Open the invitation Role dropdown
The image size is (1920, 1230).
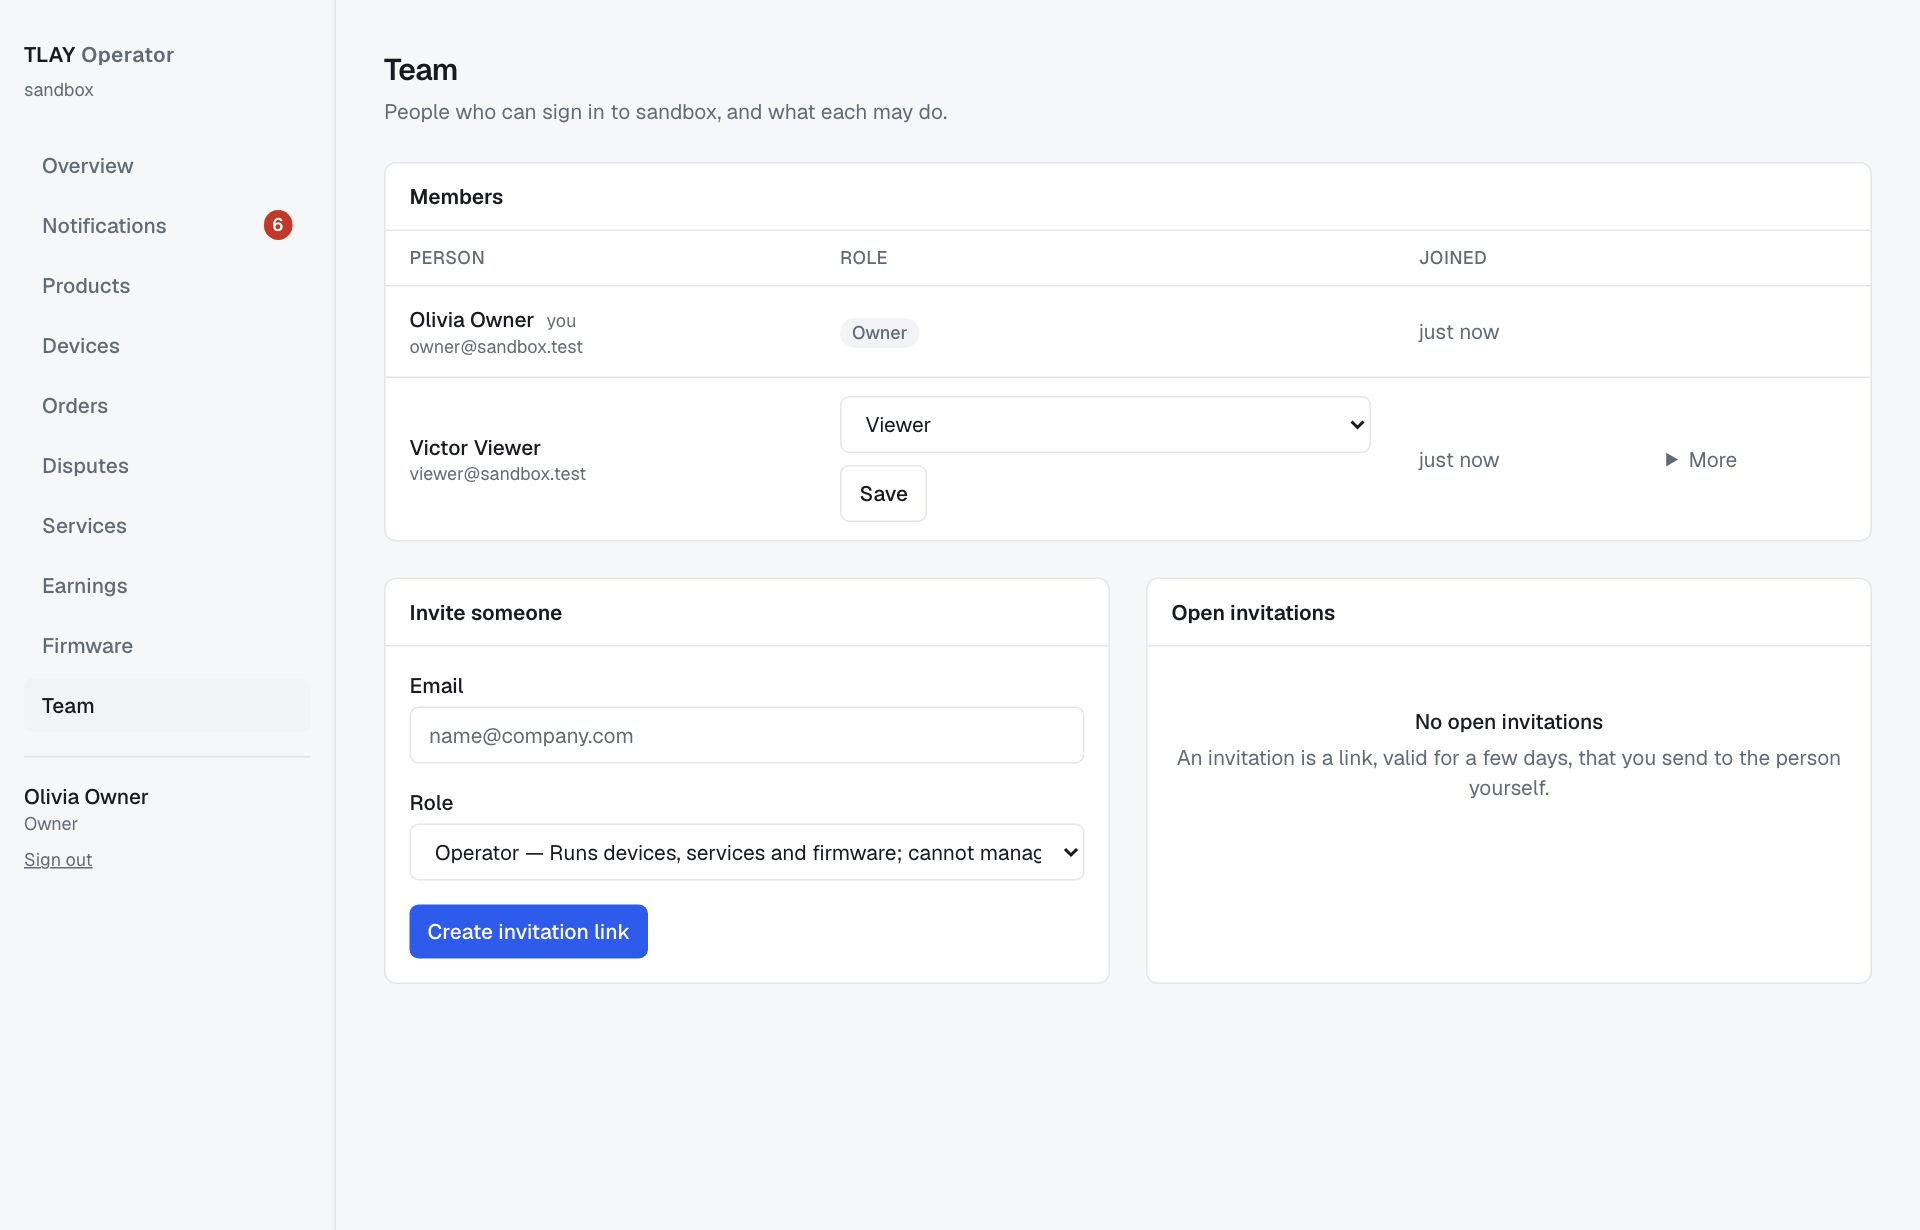746,852
